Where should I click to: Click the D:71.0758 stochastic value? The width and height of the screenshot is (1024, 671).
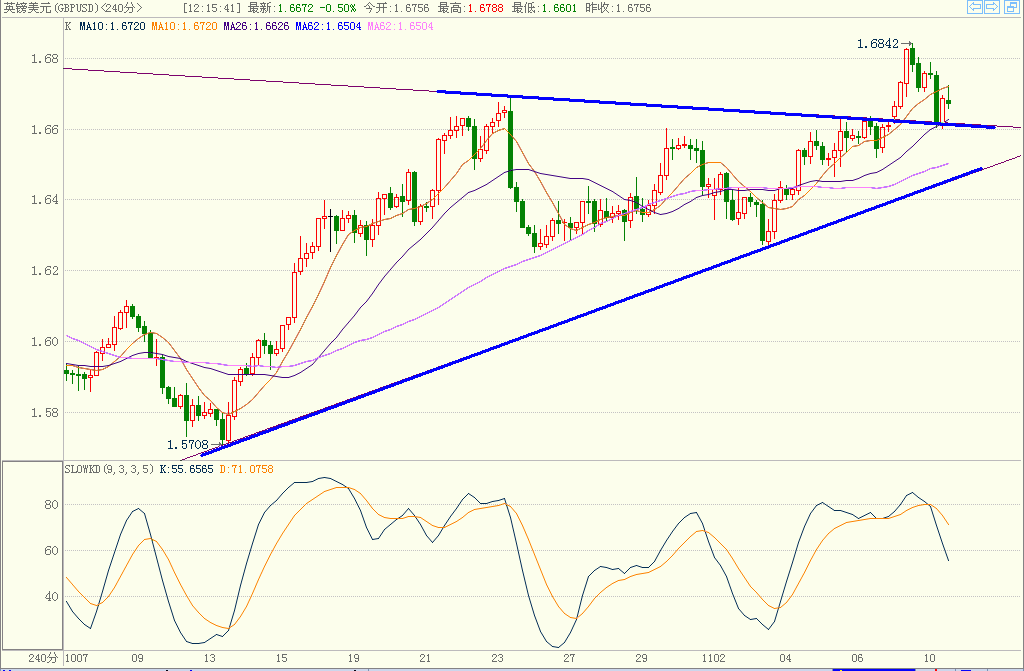pyautogui.click(x=246, y=469)
